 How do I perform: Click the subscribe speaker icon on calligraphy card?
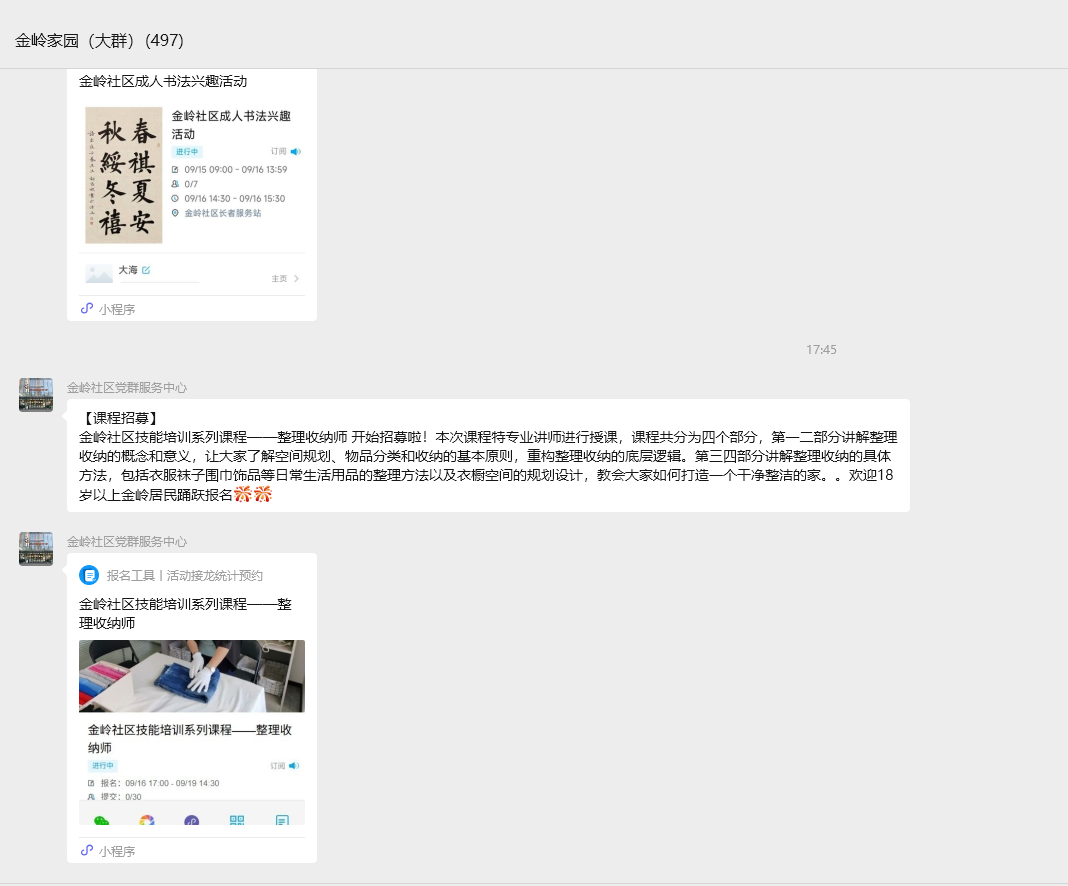click(x=295, y=152)
